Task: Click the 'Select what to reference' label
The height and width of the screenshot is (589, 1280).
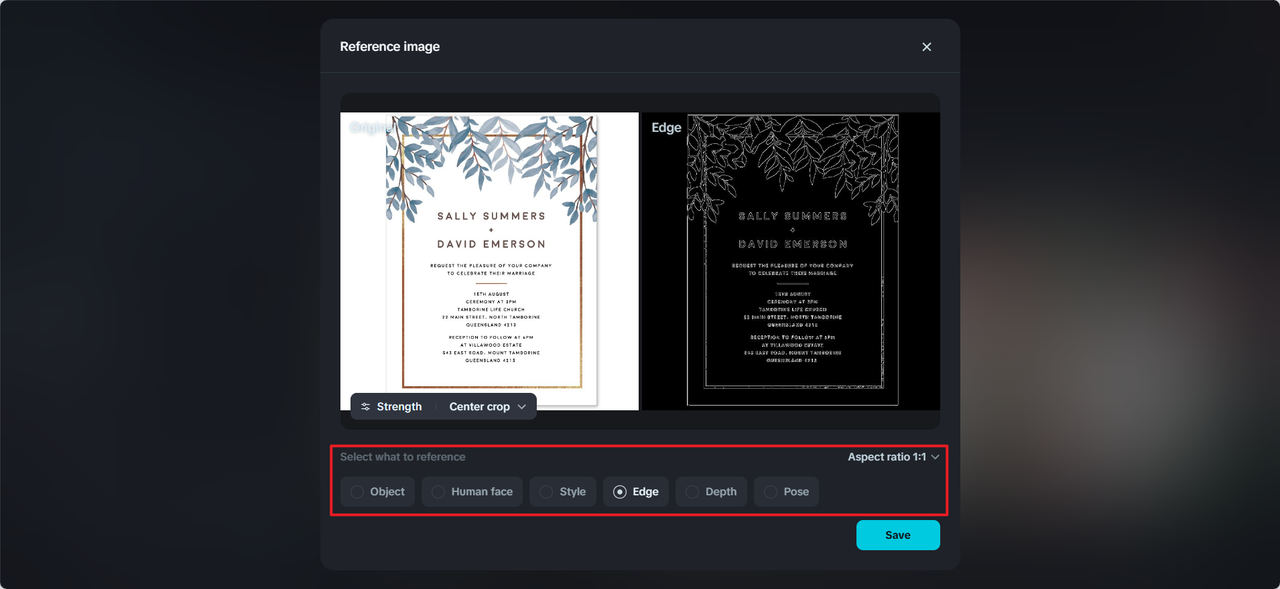Action: point(403,457)
